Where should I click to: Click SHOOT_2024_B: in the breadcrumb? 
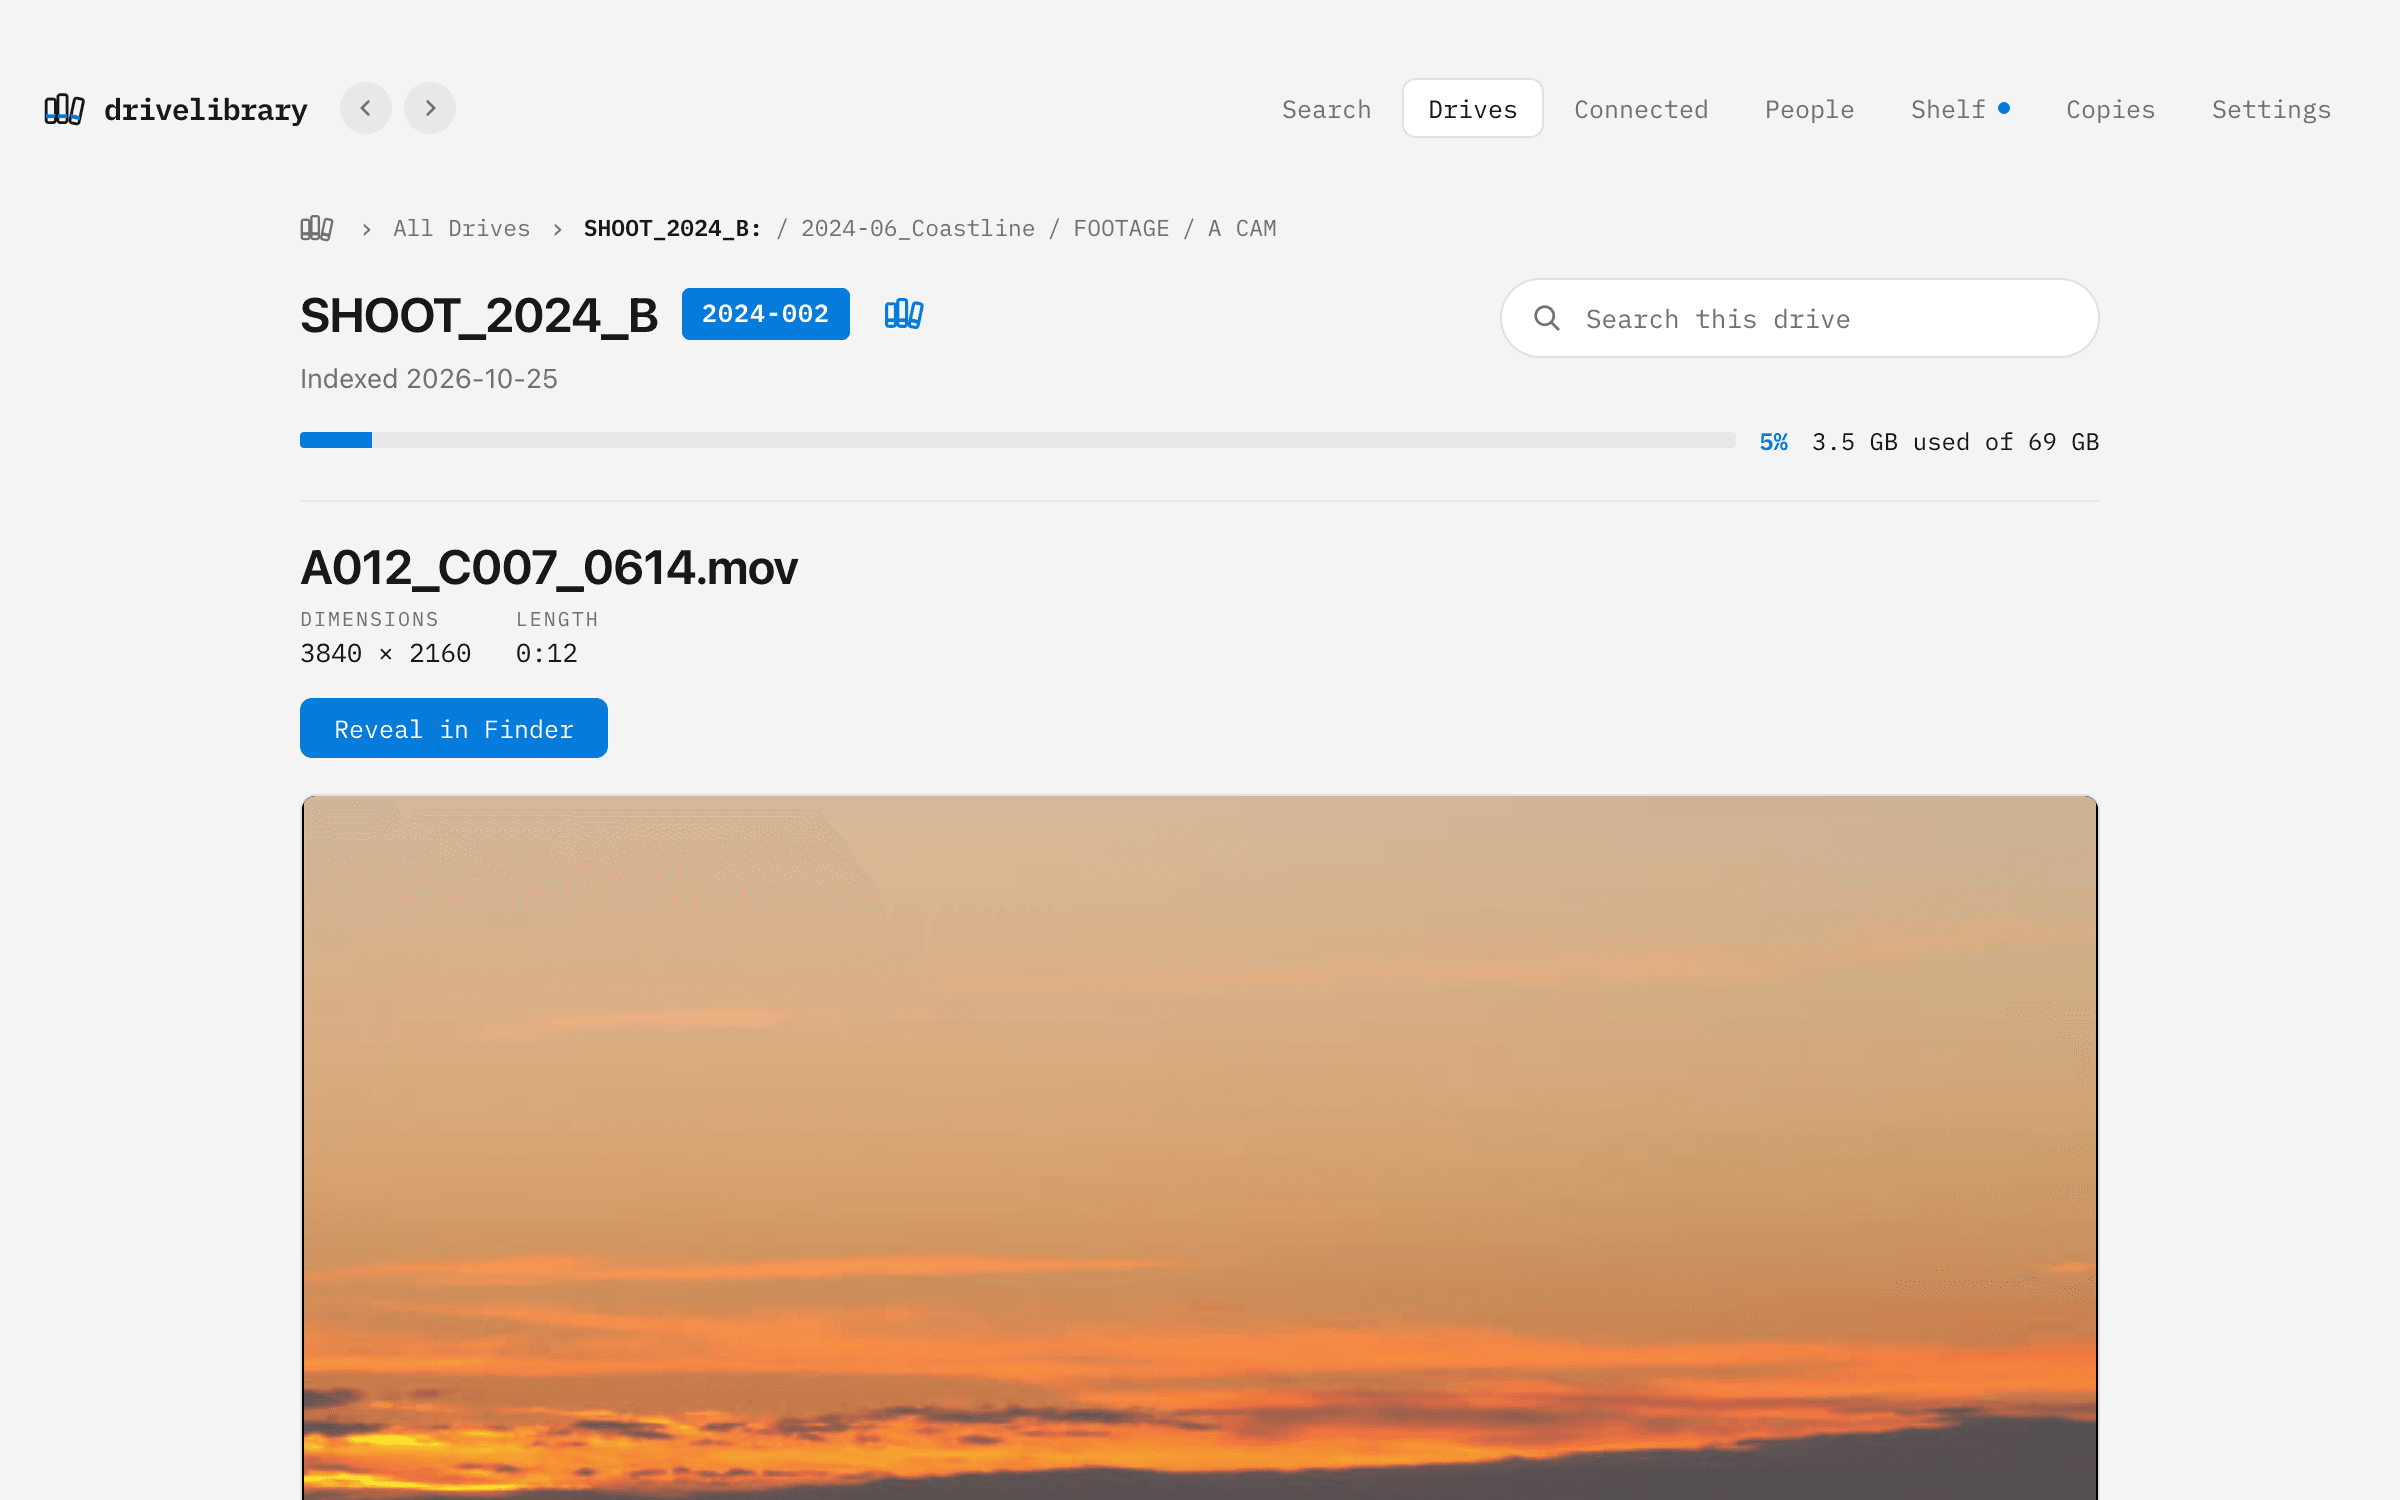[672, 229]
